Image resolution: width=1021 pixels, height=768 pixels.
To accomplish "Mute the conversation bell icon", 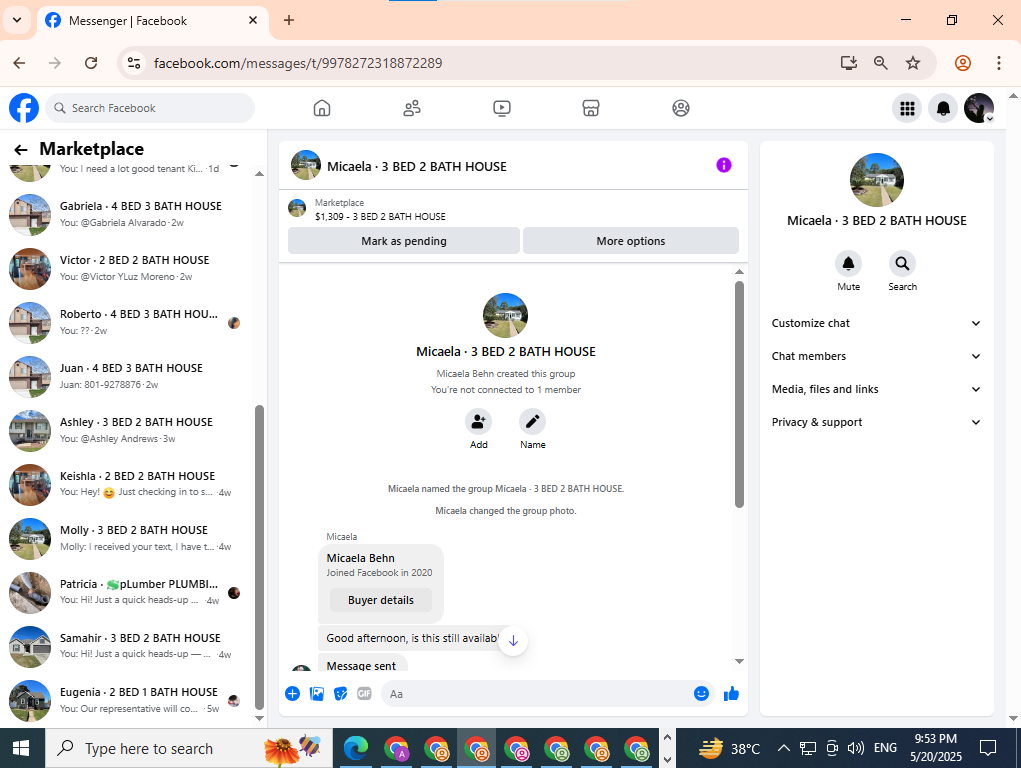I will click(x=848, y=264).
